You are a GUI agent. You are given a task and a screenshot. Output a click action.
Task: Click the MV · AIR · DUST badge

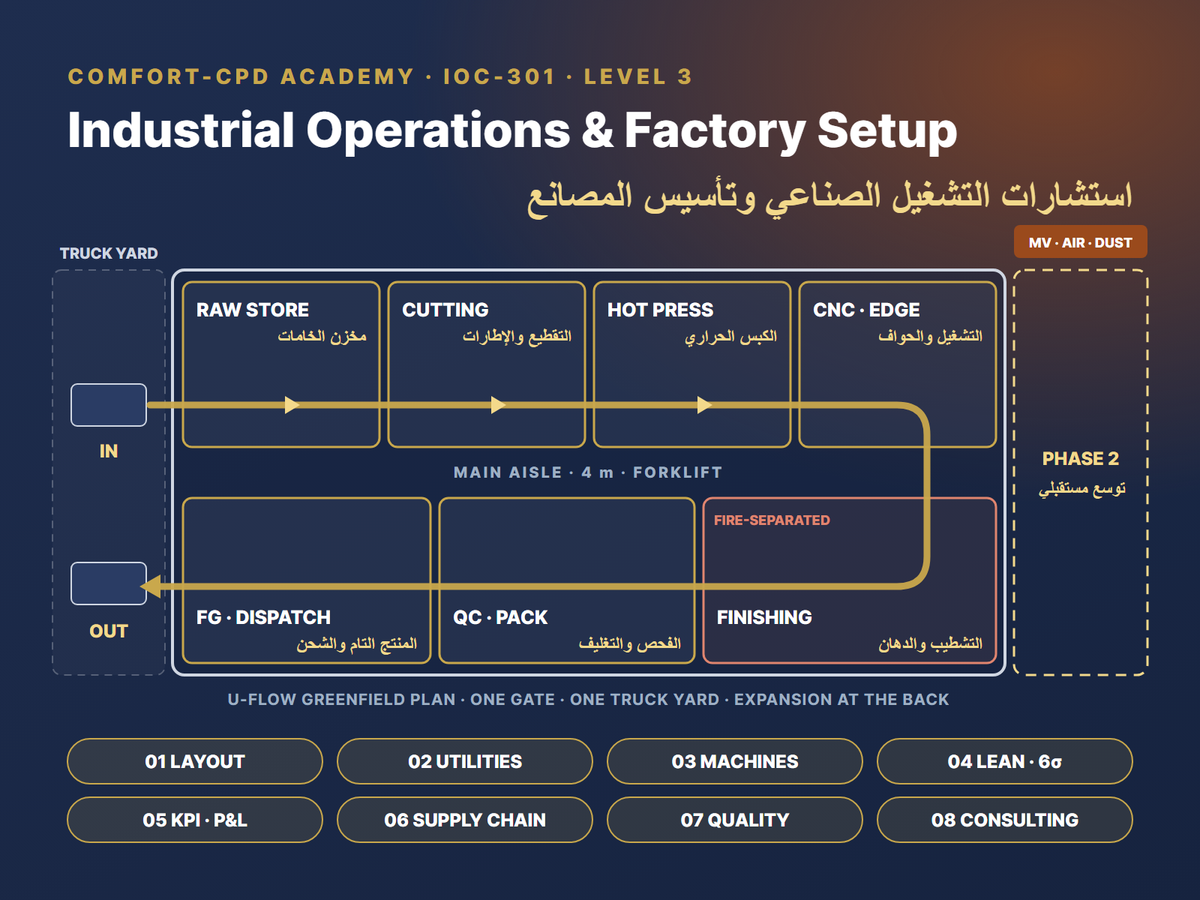point(1080,243)
